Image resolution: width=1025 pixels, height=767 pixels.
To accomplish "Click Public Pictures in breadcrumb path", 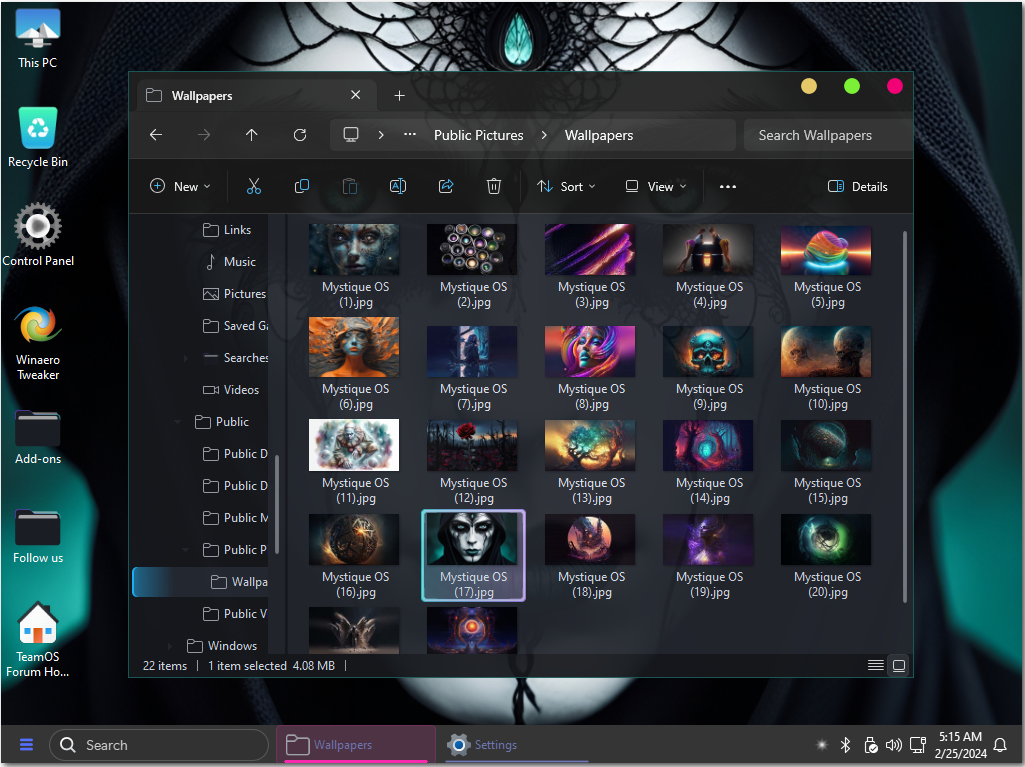I will pyautogui.click(x=478, y=135).
